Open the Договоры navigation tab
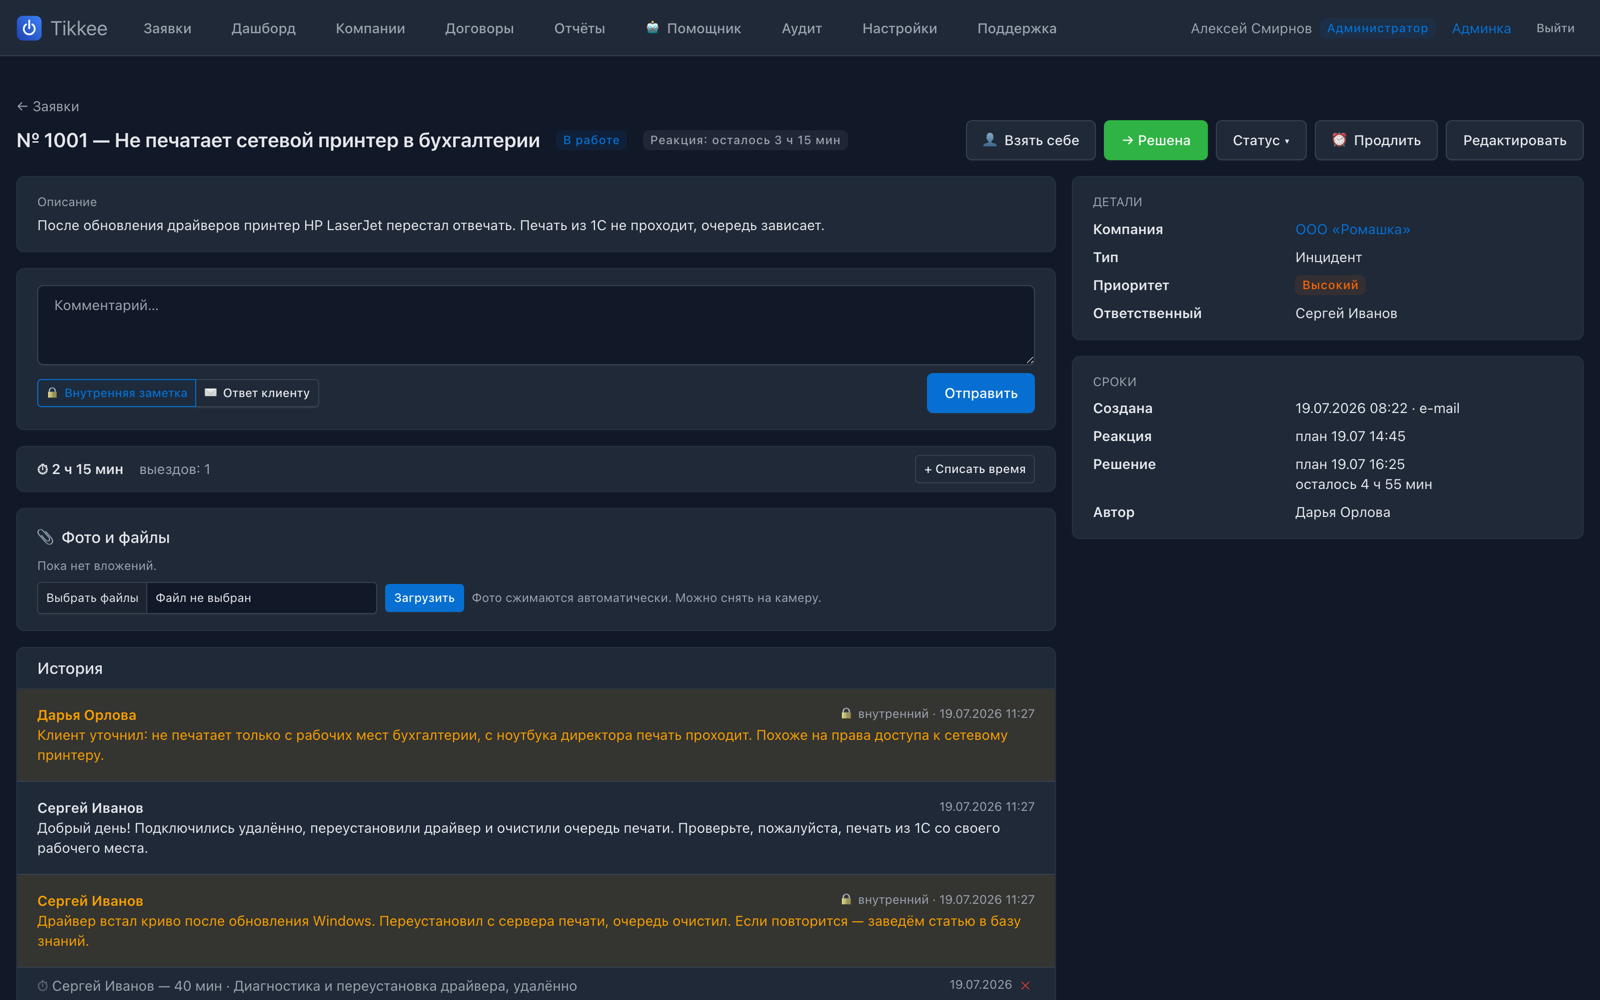 coord(479,28)
